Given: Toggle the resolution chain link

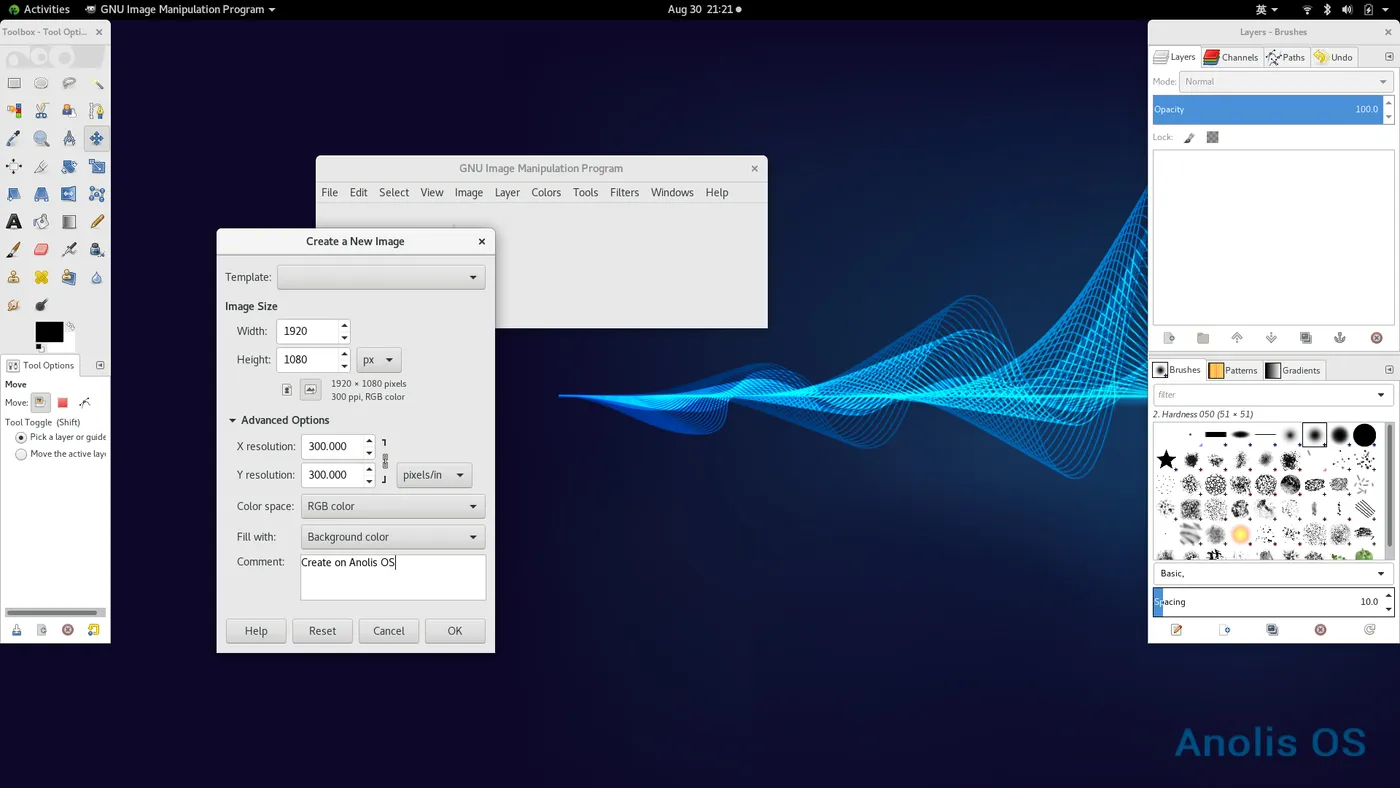Looking at the screenshot, I should 385,461.
